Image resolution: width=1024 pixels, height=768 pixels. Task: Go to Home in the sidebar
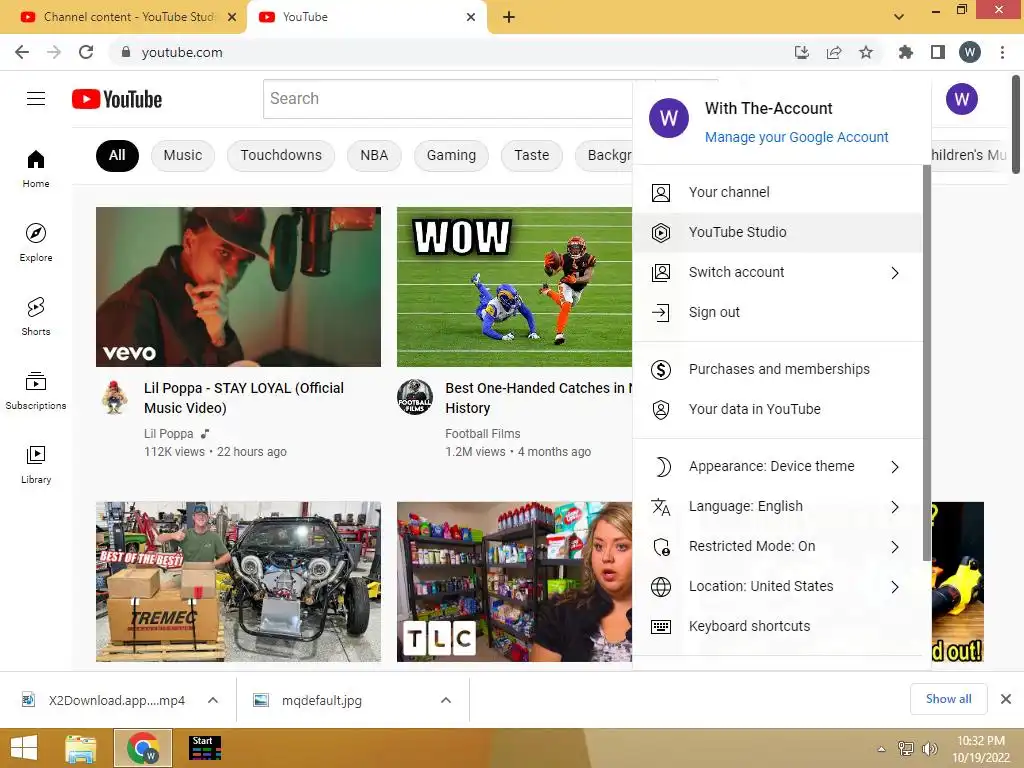[x=36, y=168]
